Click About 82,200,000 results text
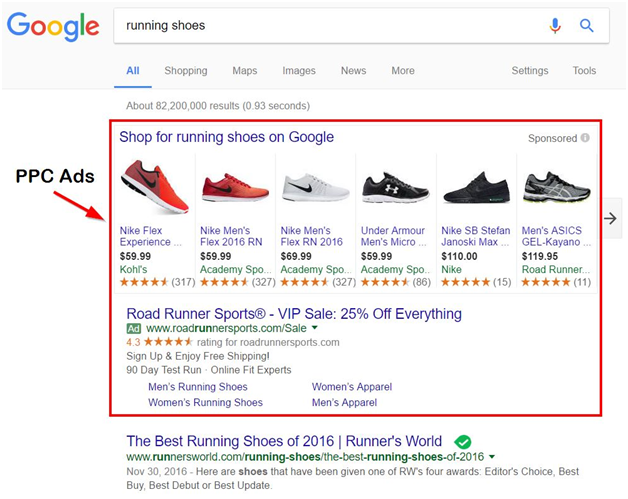This screenshot has width=628, height=499. pos(218,106)
